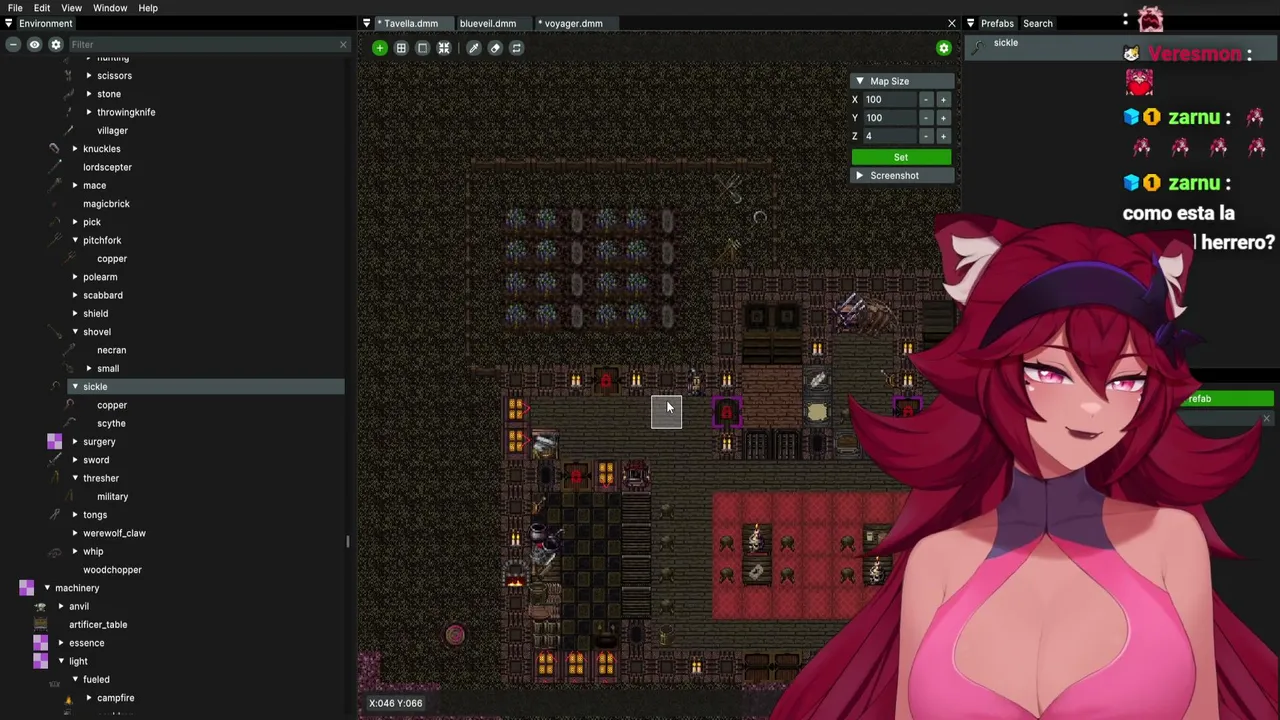Select the woodchopper tree item
The width and height of the screenshot is (1280, 720).
112,570
